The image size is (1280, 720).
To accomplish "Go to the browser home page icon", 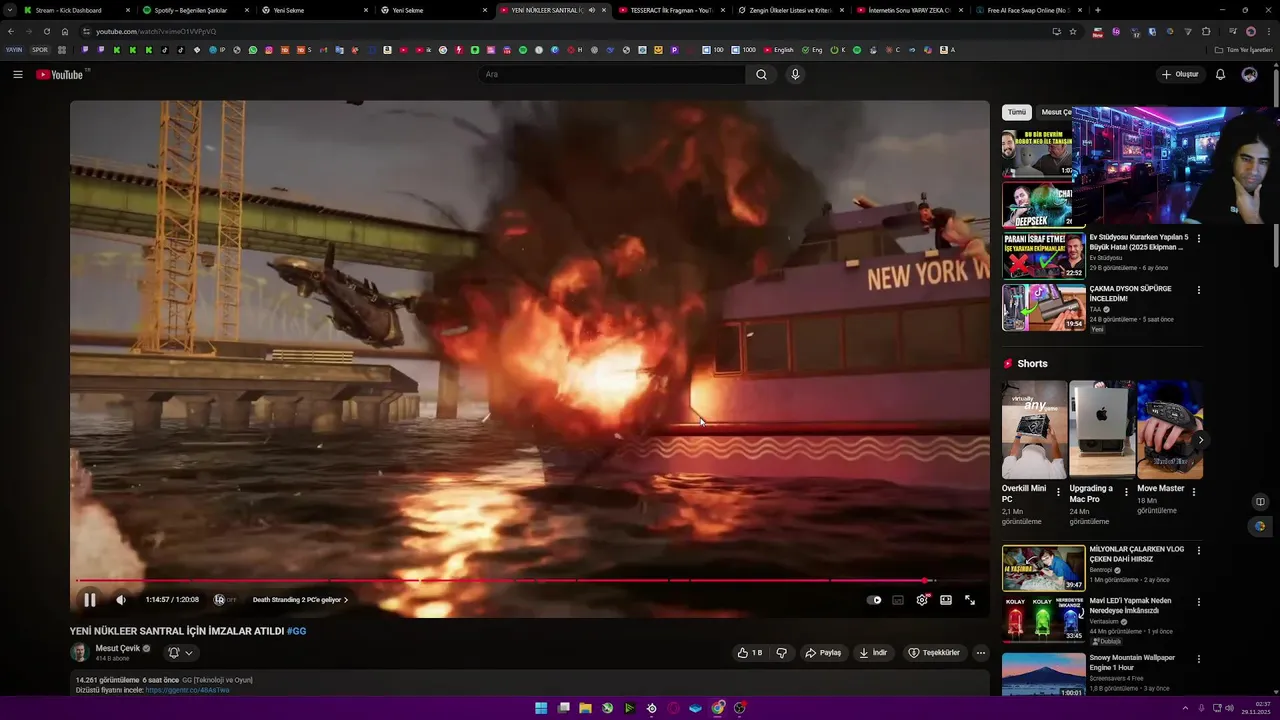I will (65, 31).
